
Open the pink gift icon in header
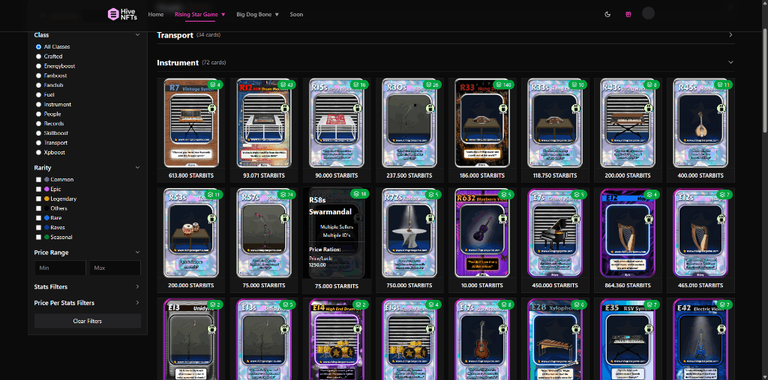pyautogui.click(x=628, y=14)
